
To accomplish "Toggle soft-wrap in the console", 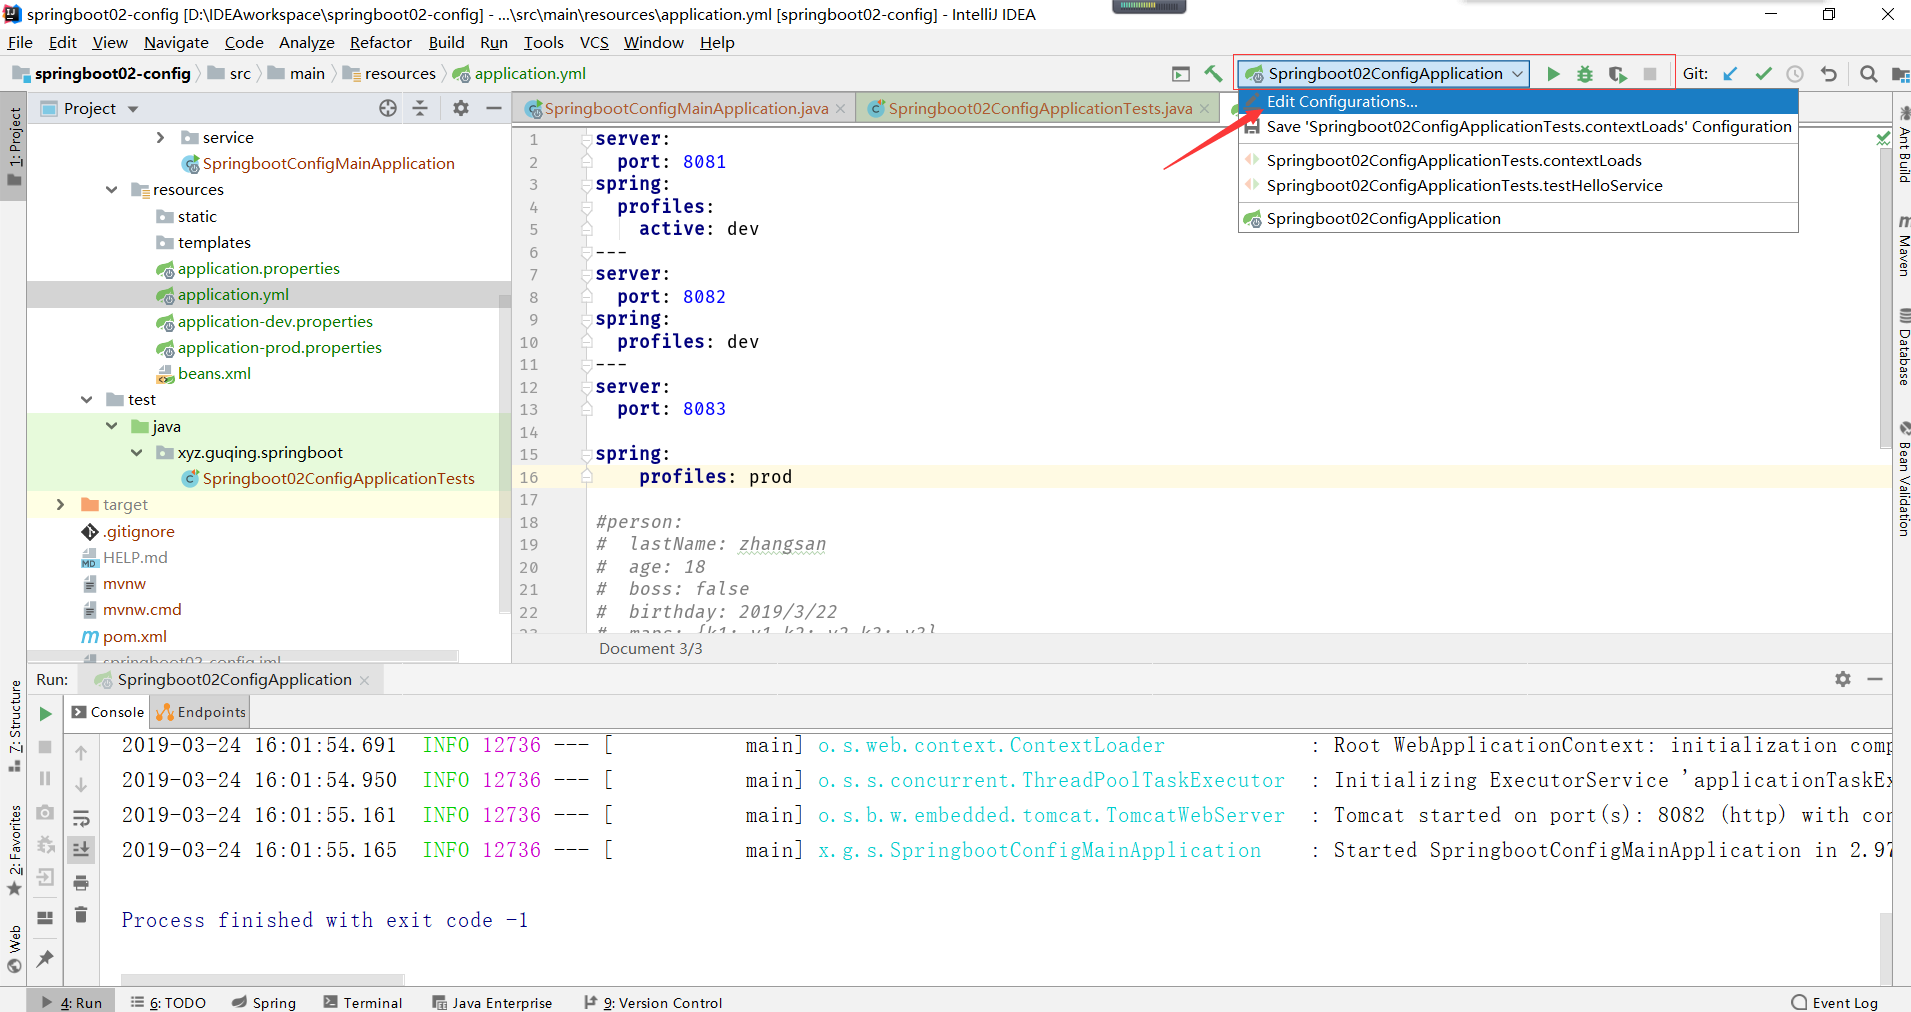I will (x=81, y=819).
